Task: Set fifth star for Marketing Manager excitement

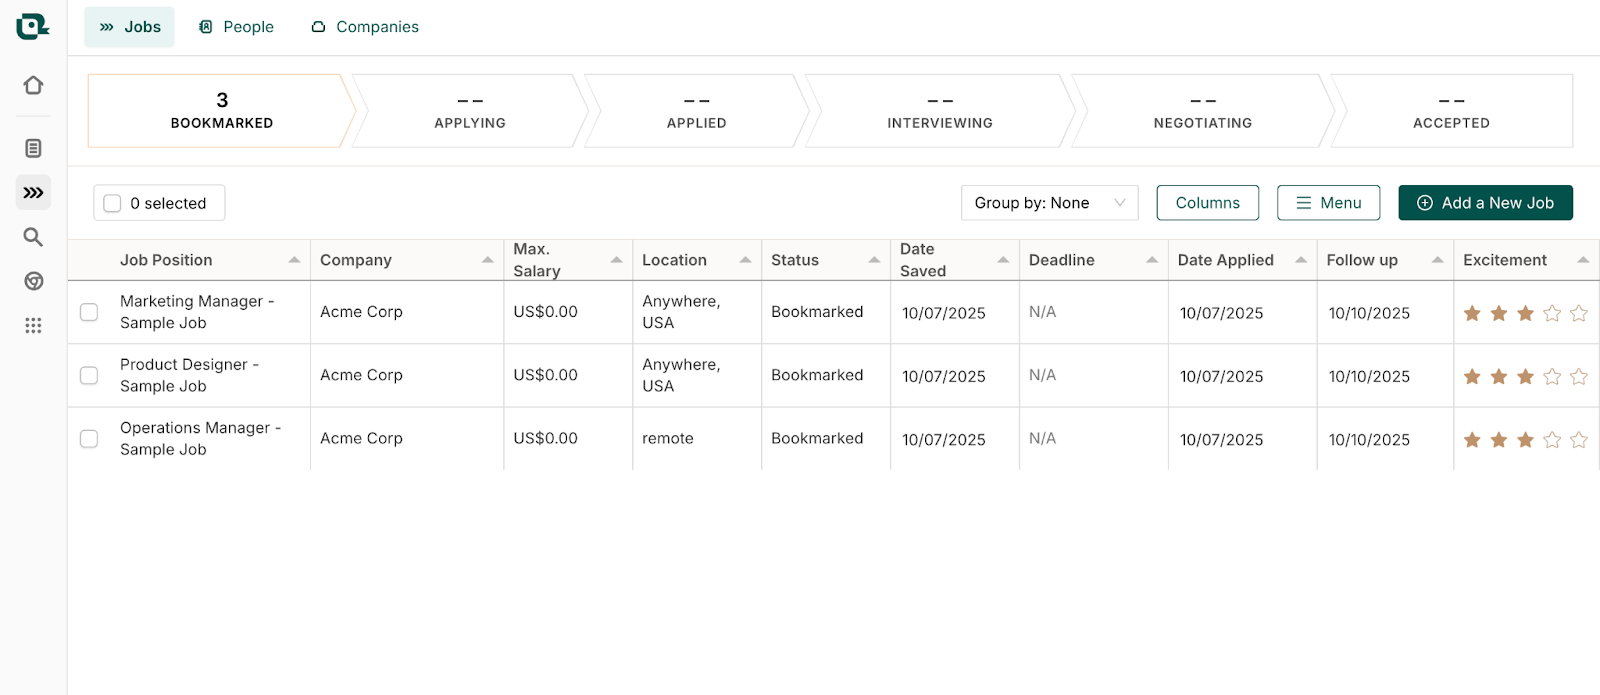Action: tap(1578, 314)
